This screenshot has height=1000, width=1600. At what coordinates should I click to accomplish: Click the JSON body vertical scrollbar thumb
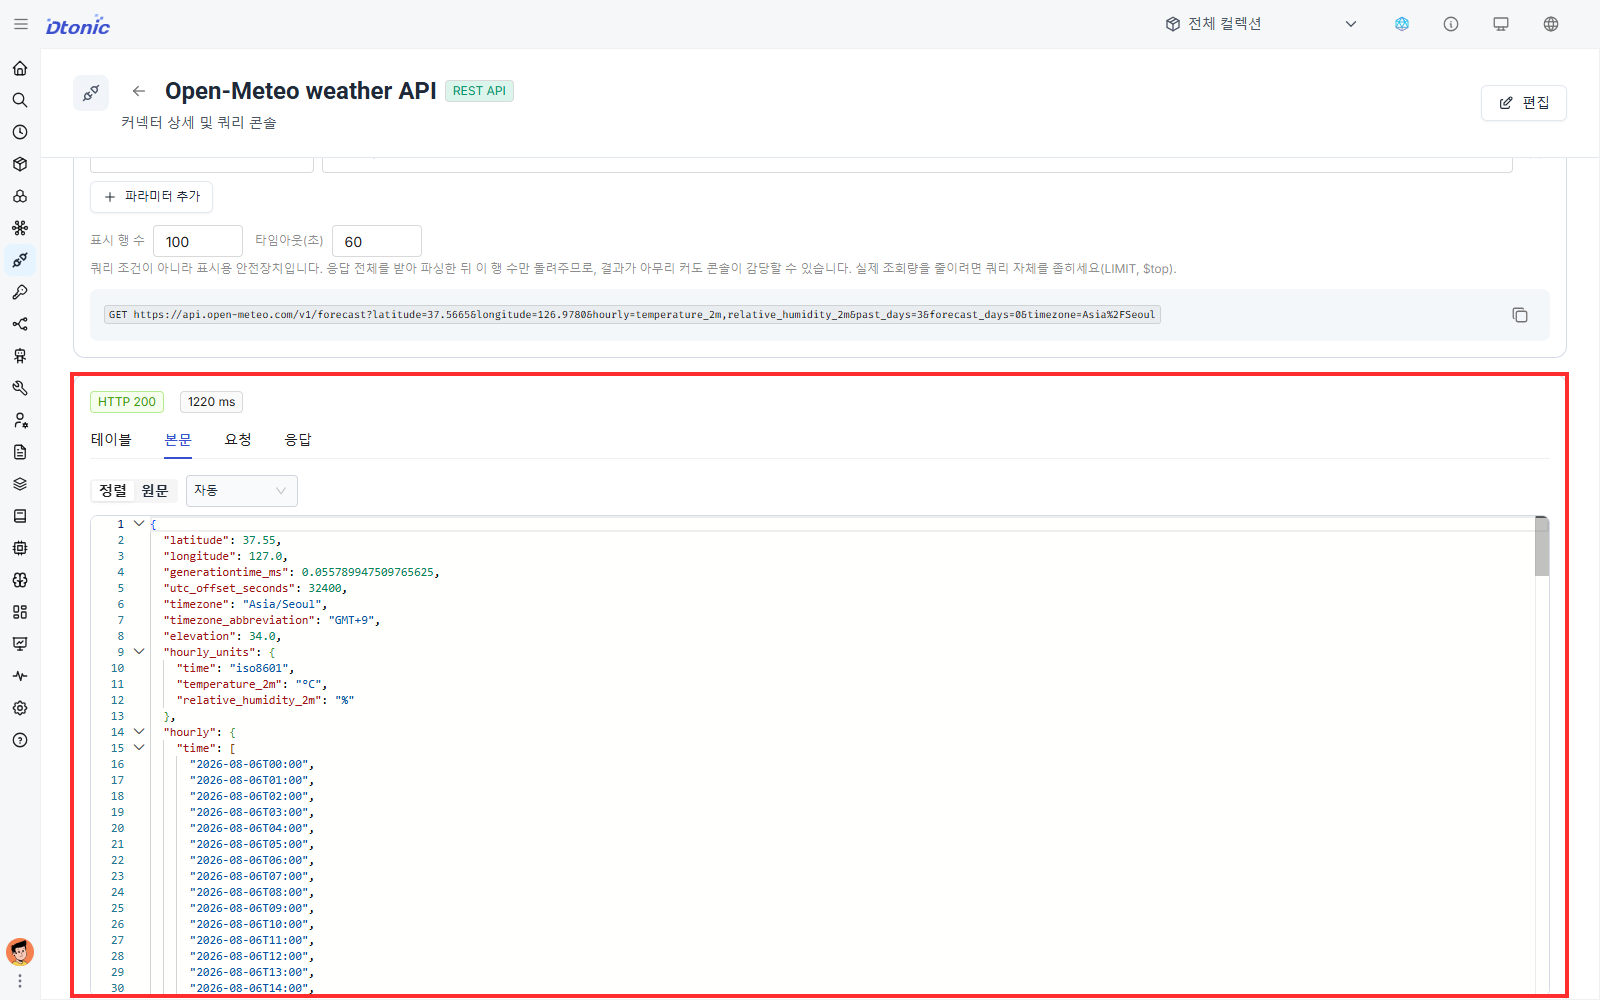pyautogui.click(x=1542, y=547)
